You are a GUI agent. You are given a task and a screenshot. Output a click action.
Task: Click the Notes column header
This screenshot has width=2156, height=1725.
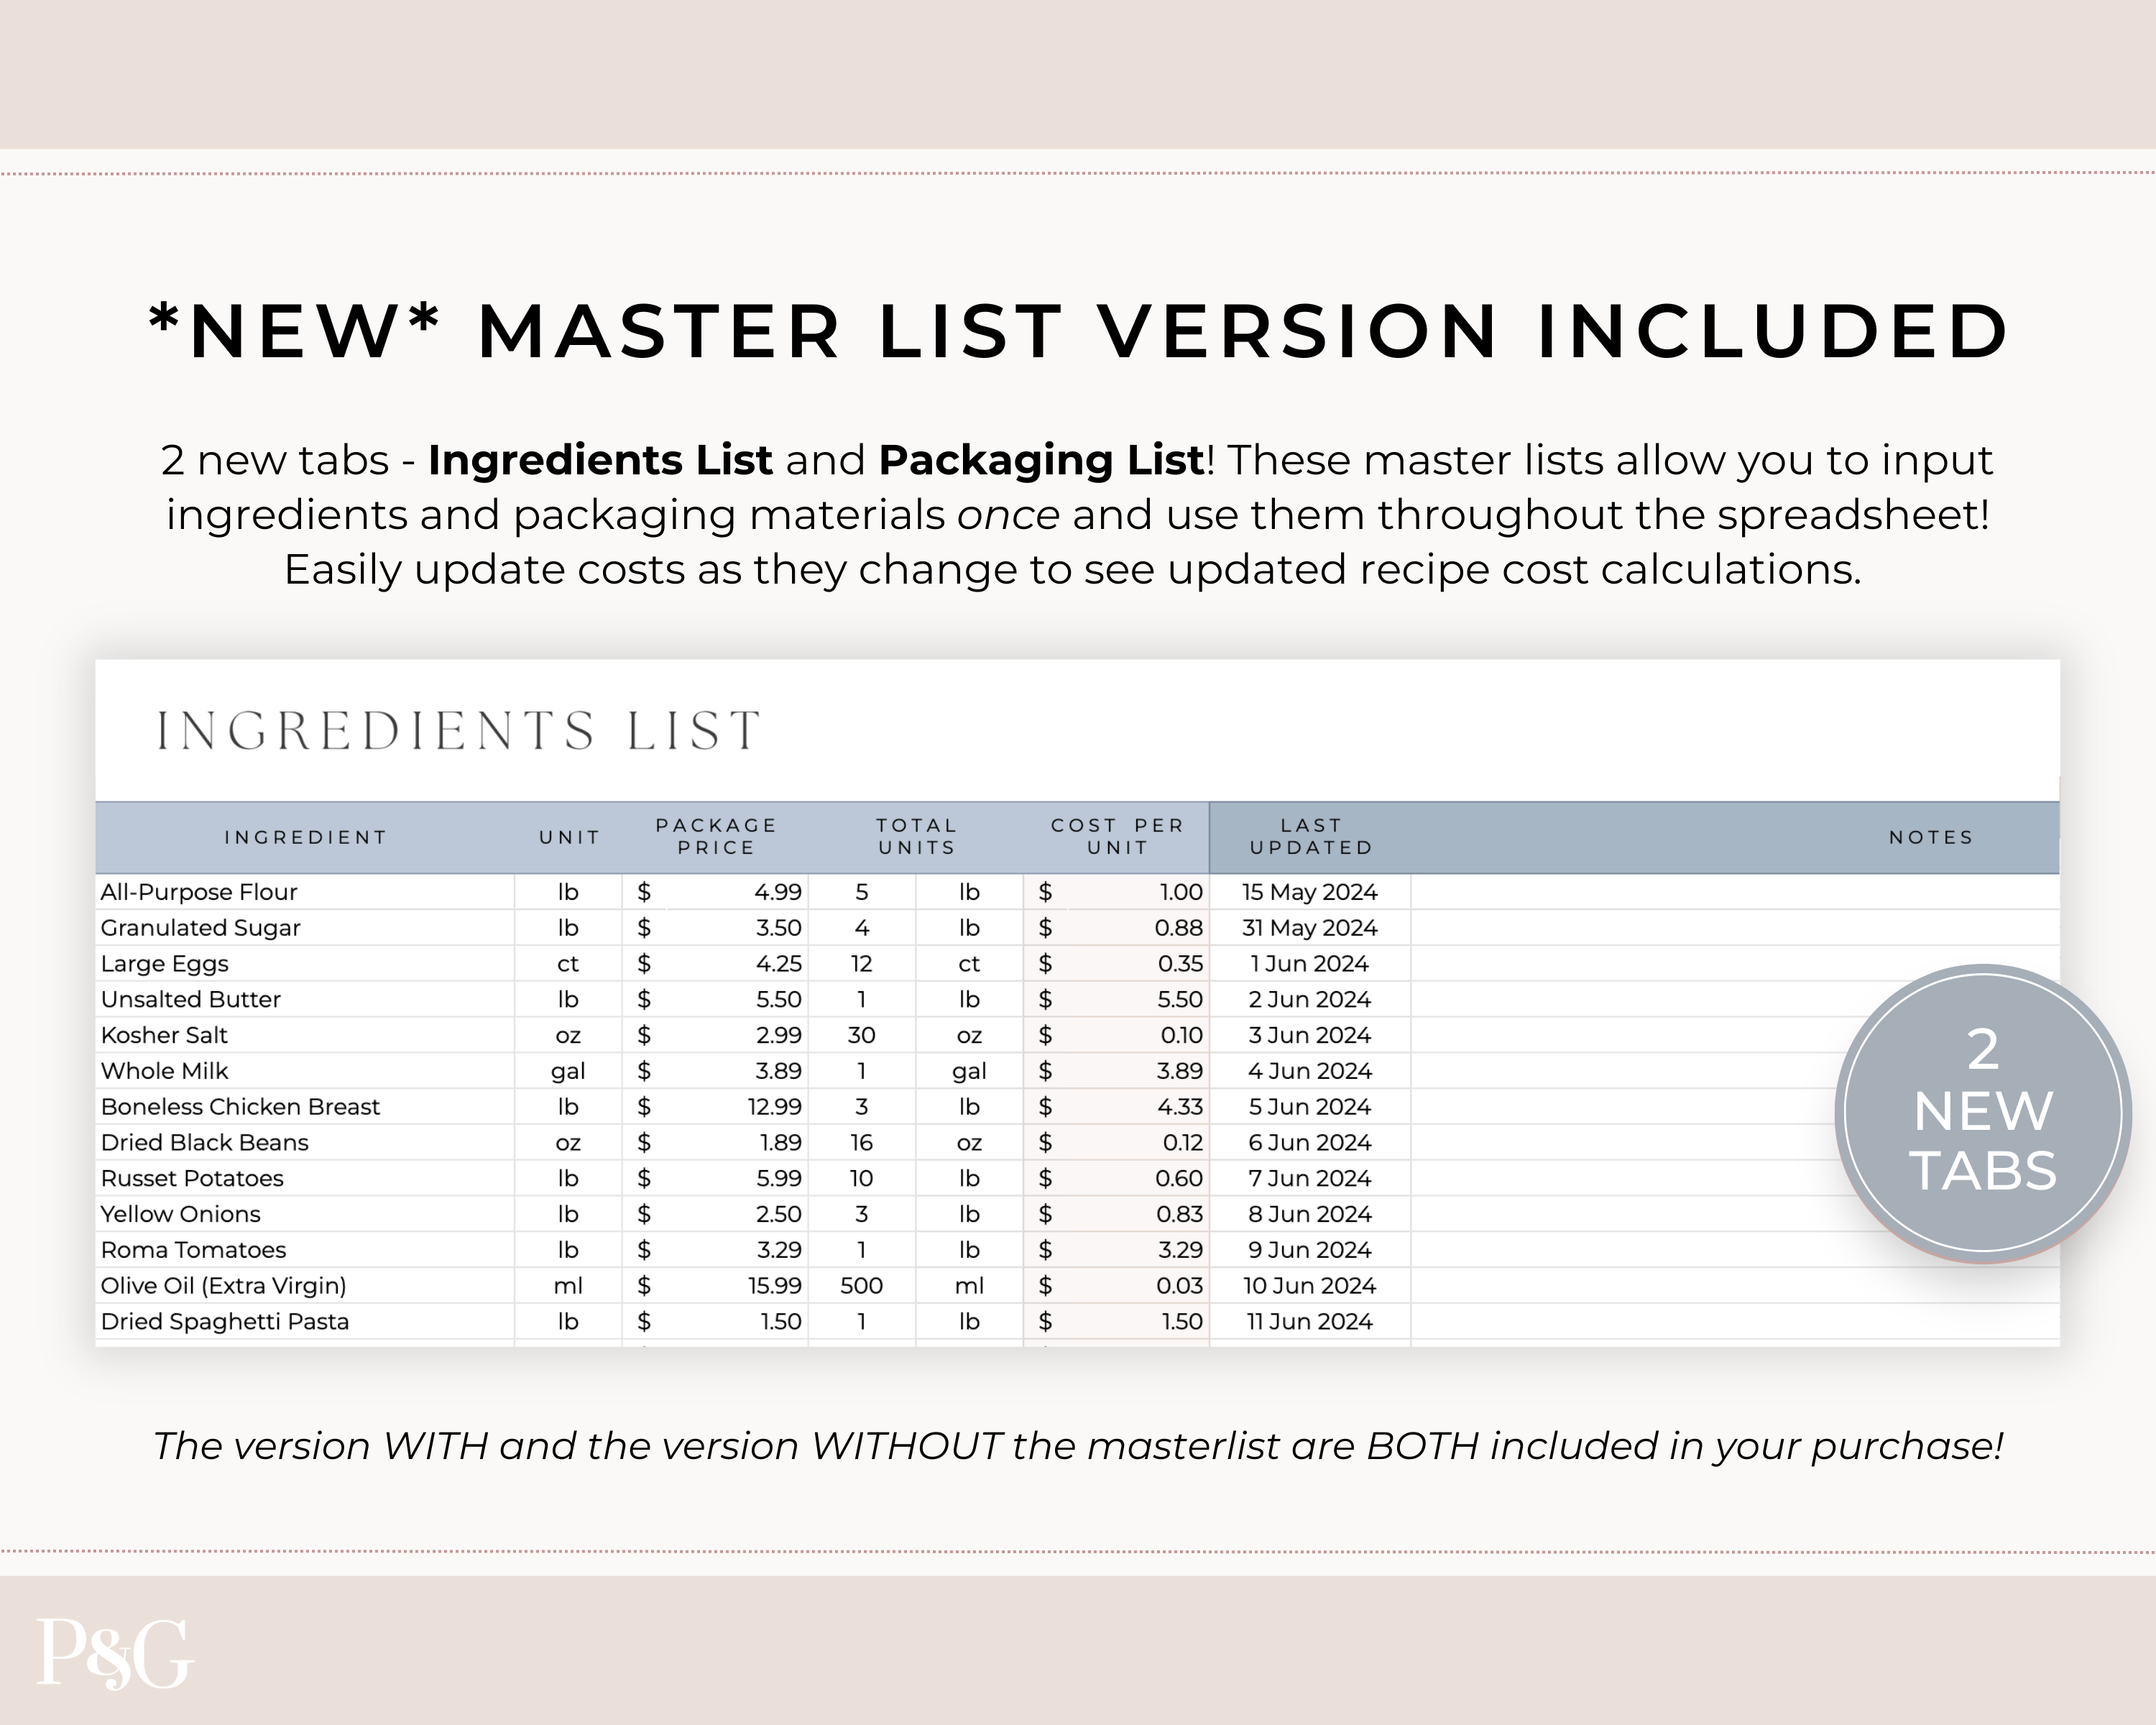point(1930,837)
